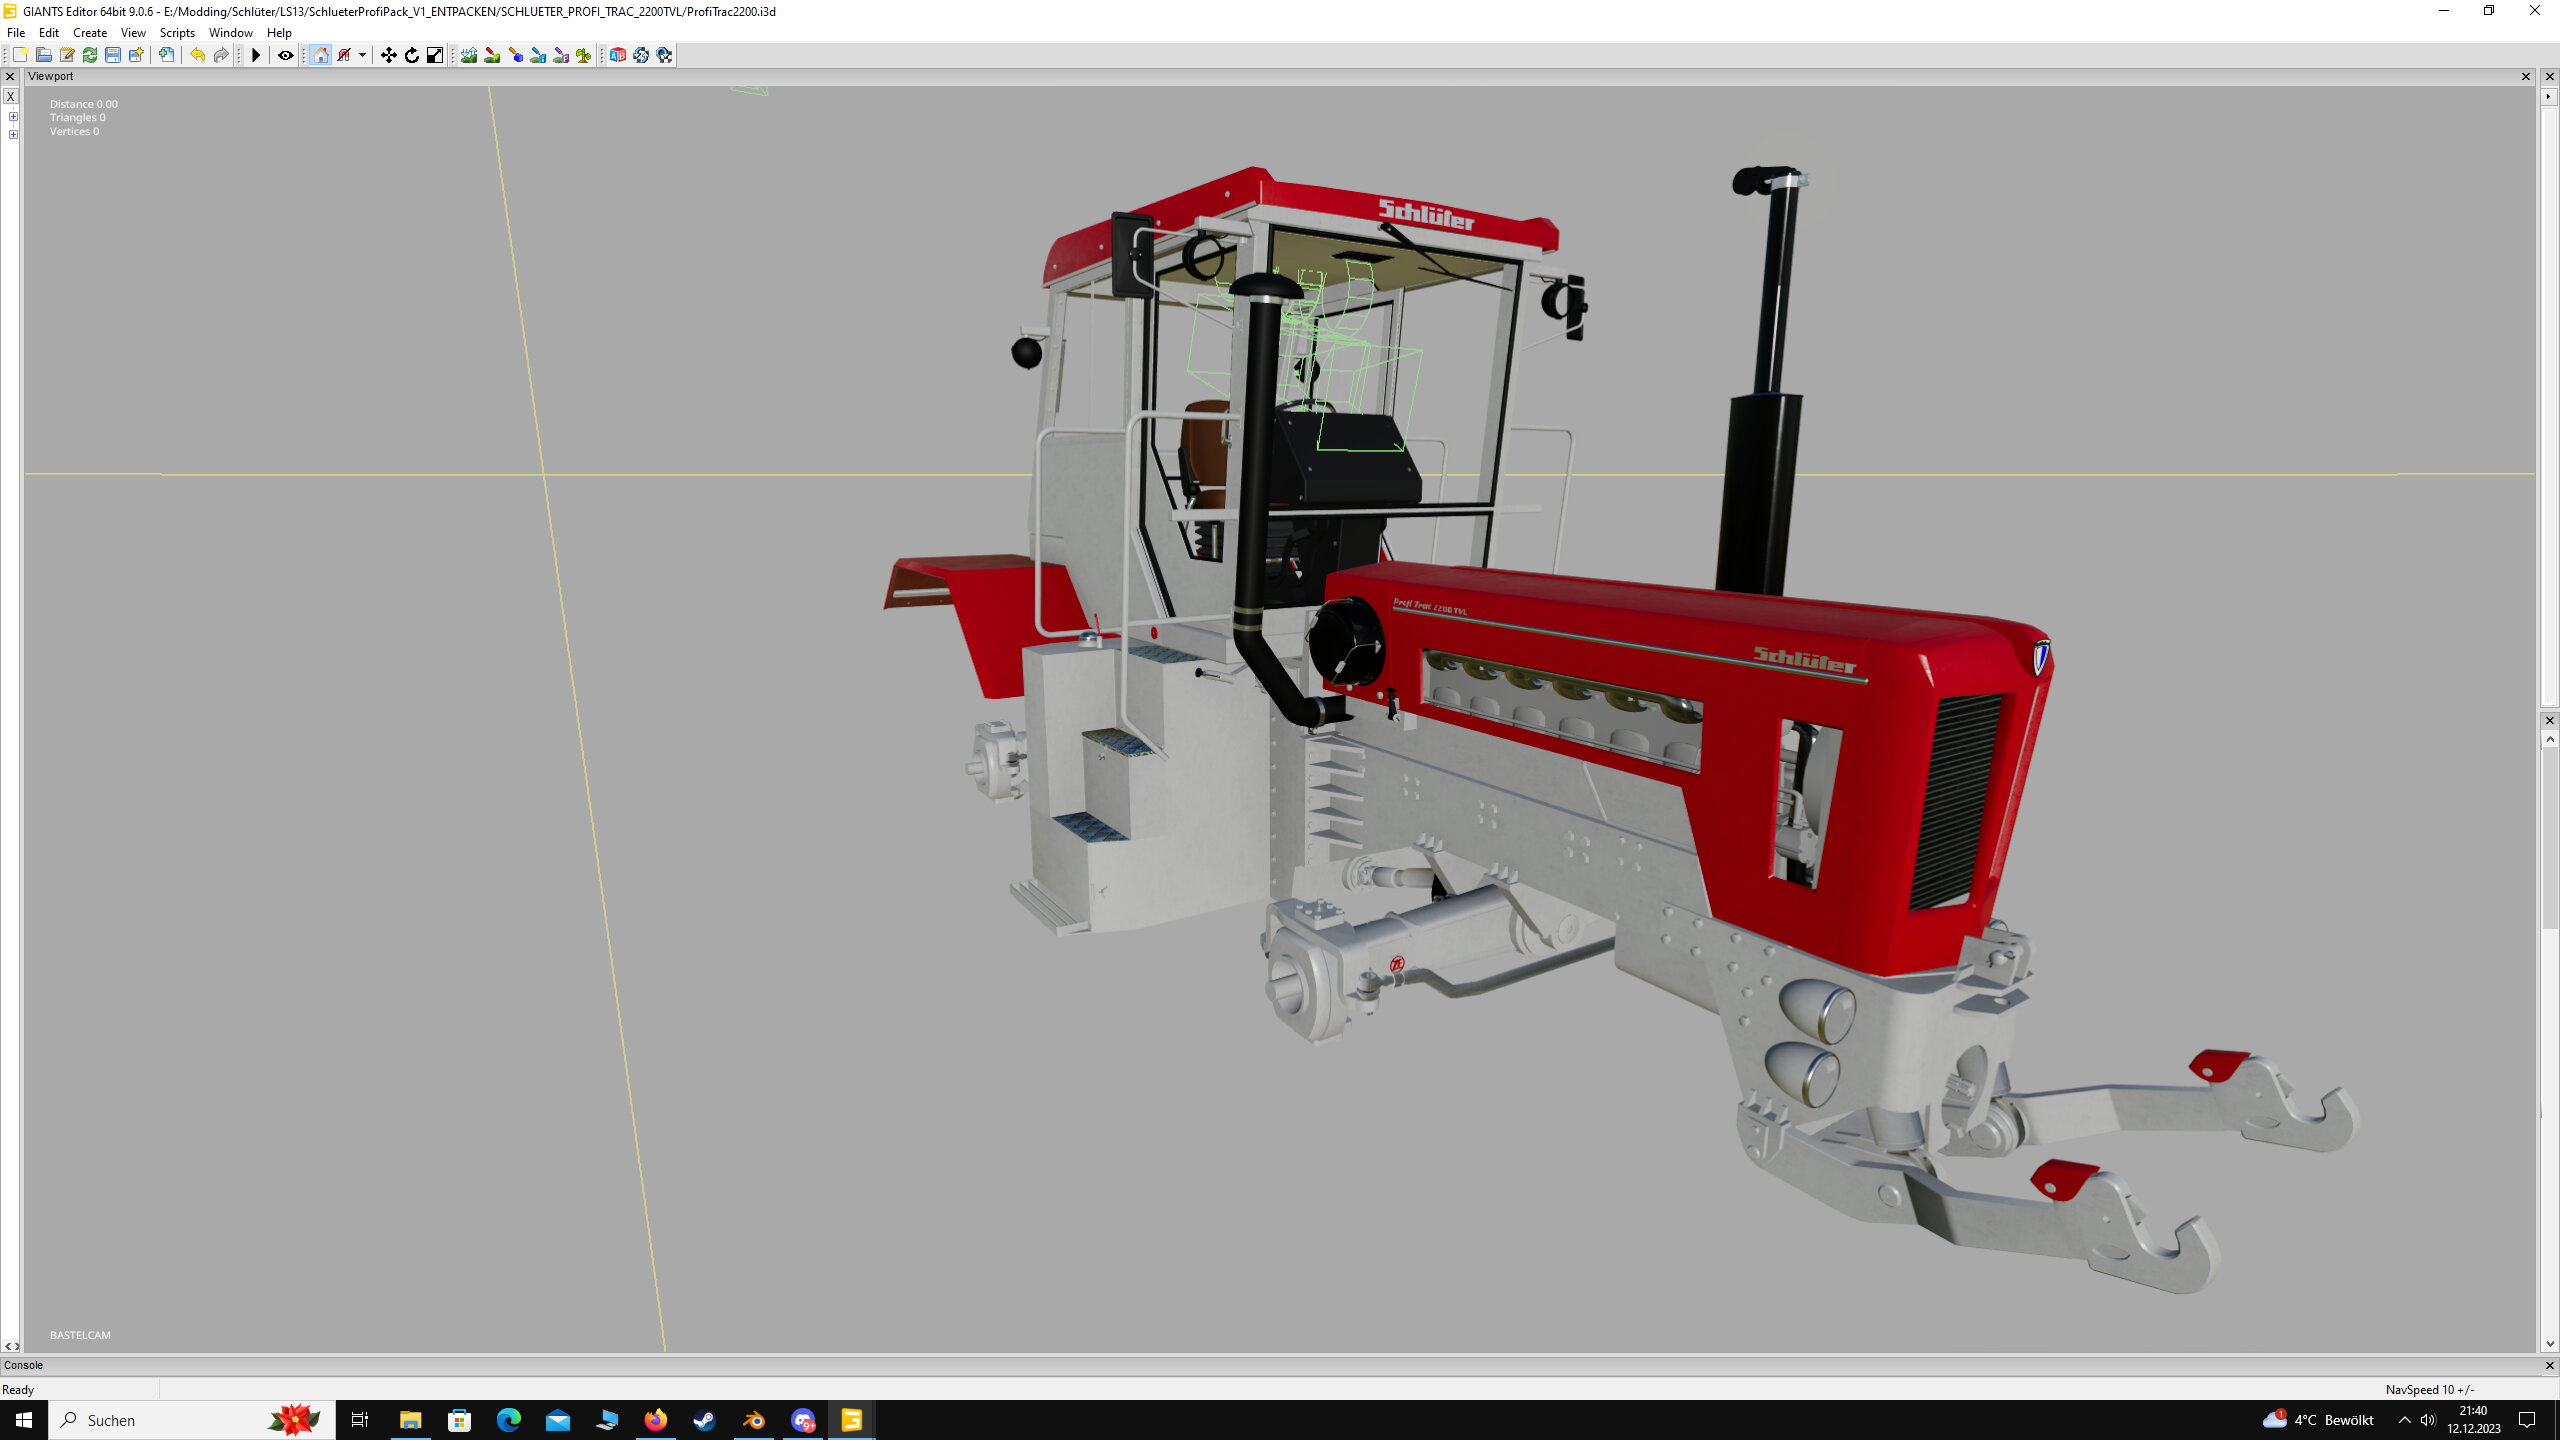Start the play simulation button
This screenshot has height=1440, width=2560.
point(256,55)
